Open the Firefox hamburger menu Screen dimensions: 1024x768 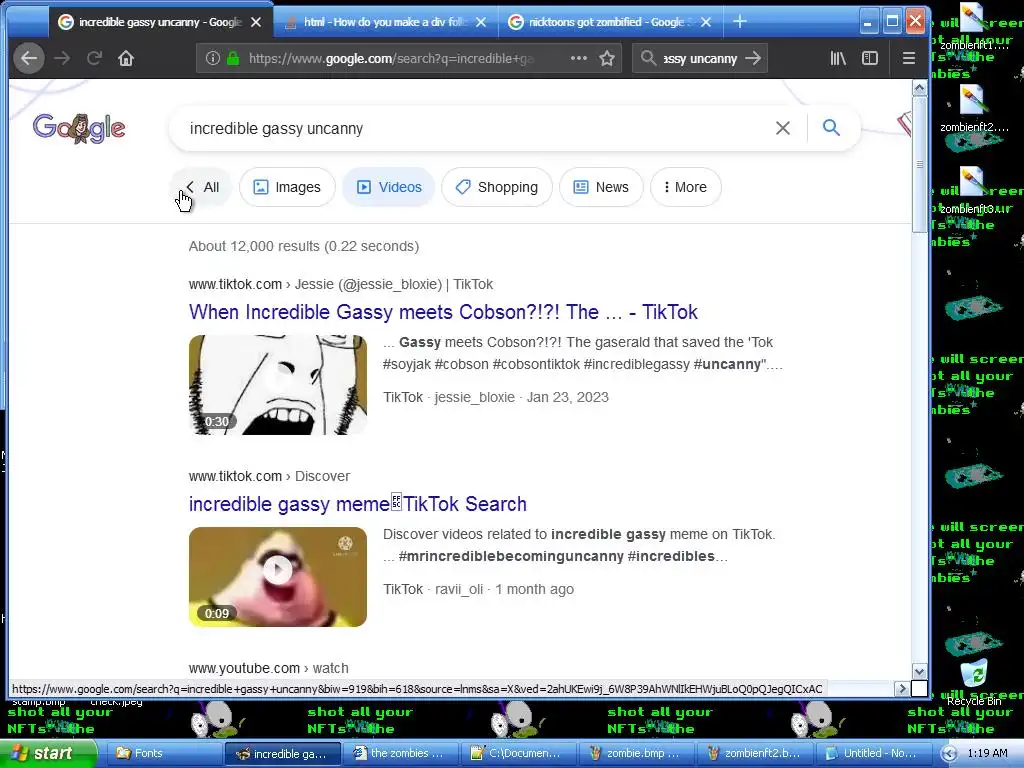pyautogui.click(x=908, y=58)
